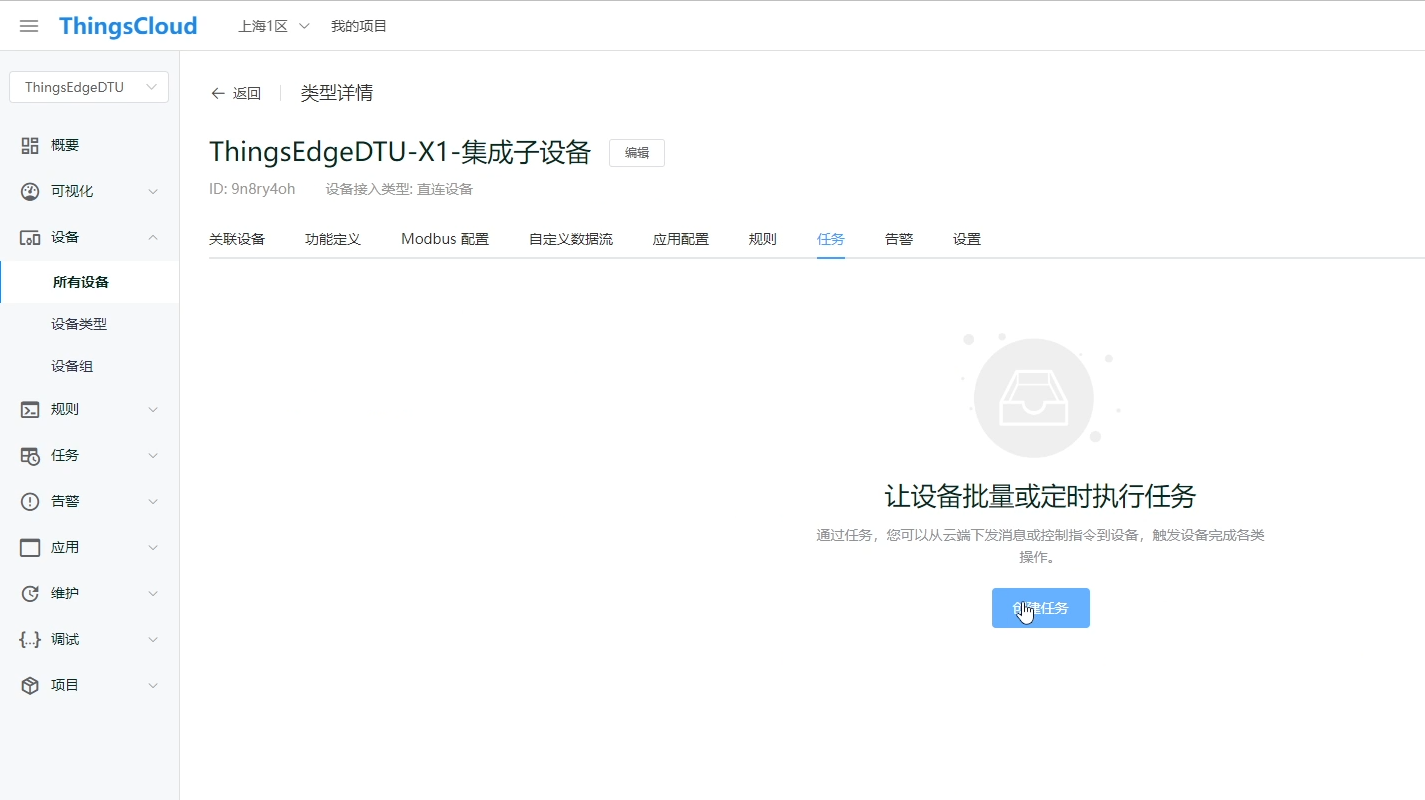Screen dimensions: 1425x800
Task: Switch to the 自定义数据流 tab
Action: pyautogui.click(x=571, y=239)
